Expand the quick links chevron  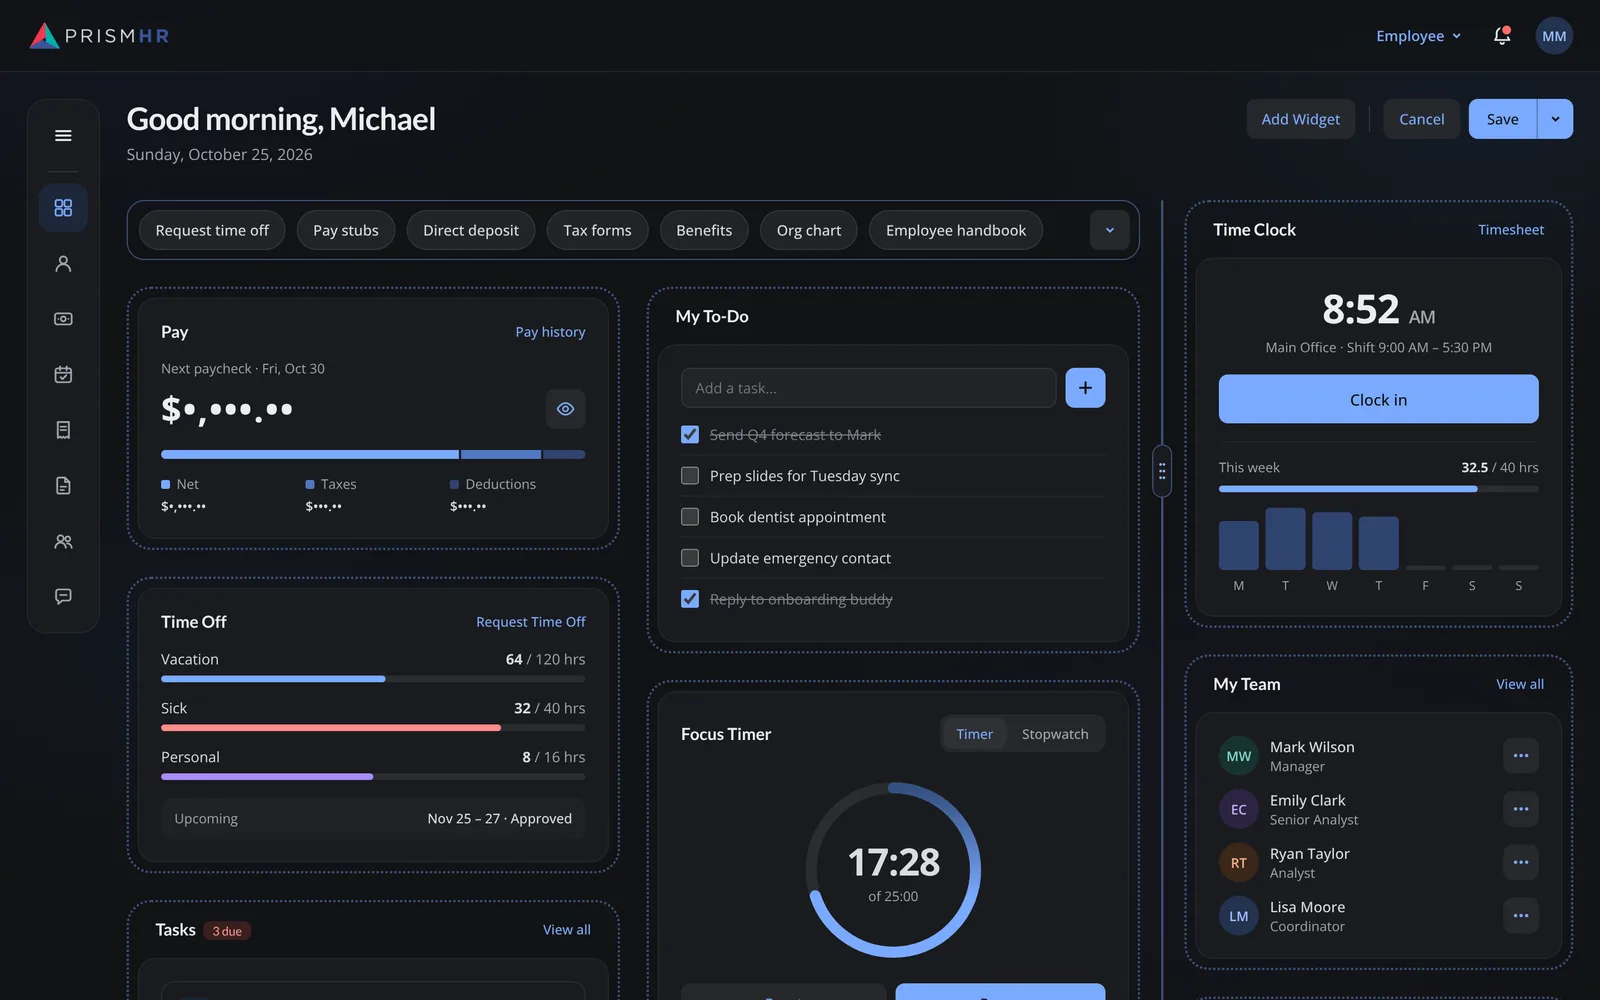[1109, 230]
